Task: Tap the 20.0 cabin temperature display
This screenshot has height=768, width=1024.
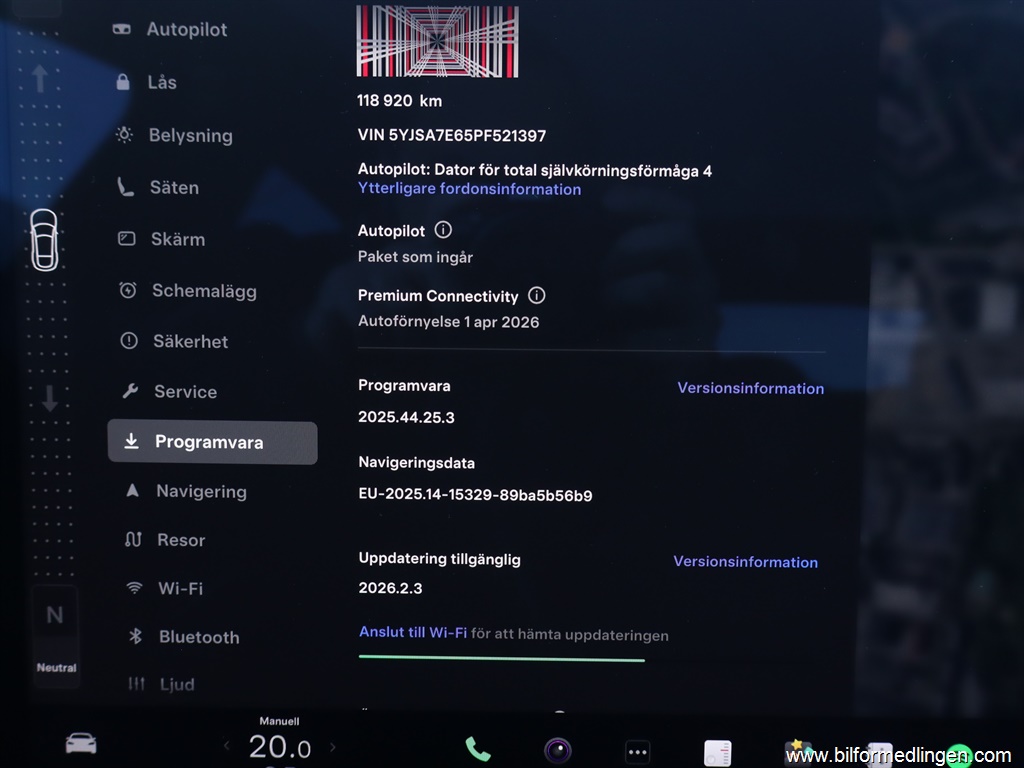Action: tap(279, 747)
